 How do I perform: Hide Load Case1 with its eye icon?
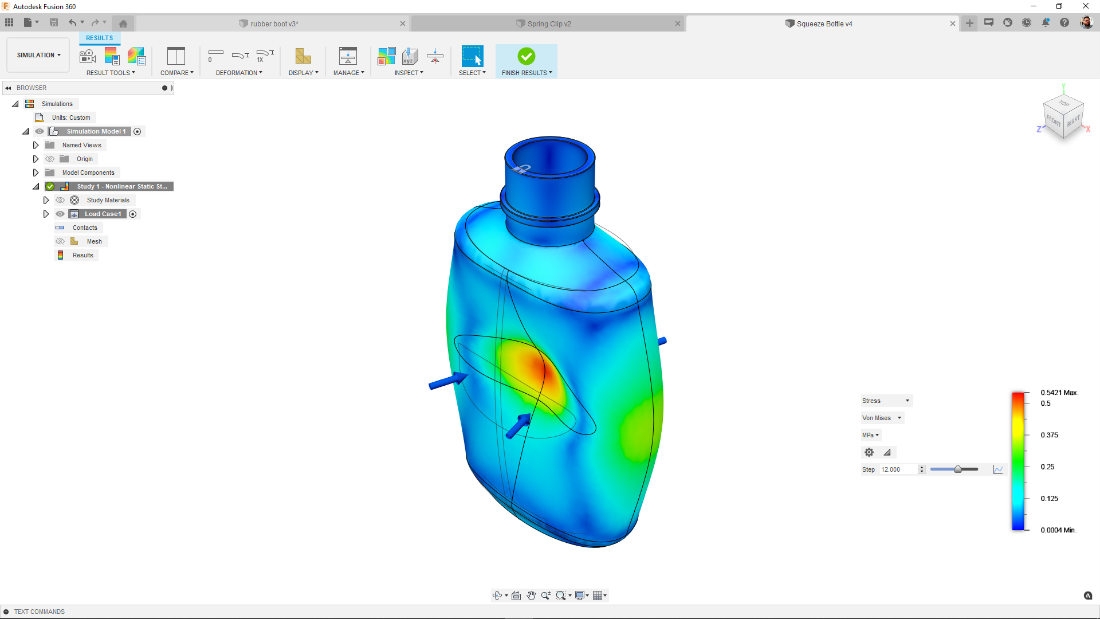[x=59, y=213]
